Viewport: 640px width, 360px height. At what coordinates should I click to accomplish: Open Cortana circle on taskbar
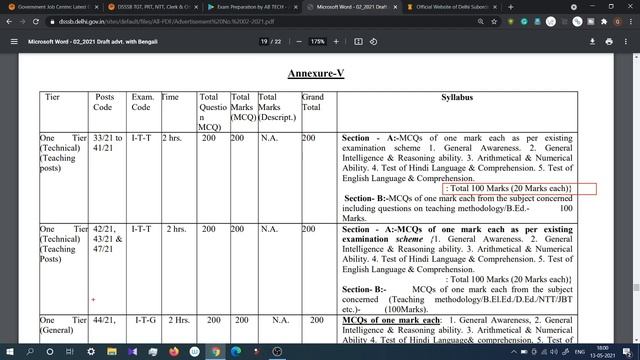pos(50,351)
